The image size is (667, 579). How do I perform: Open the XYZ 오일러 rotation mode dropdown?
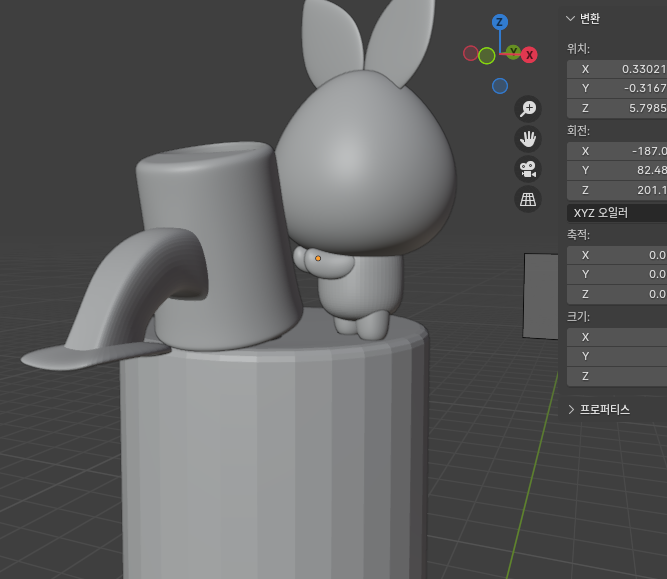click(617, 213)
